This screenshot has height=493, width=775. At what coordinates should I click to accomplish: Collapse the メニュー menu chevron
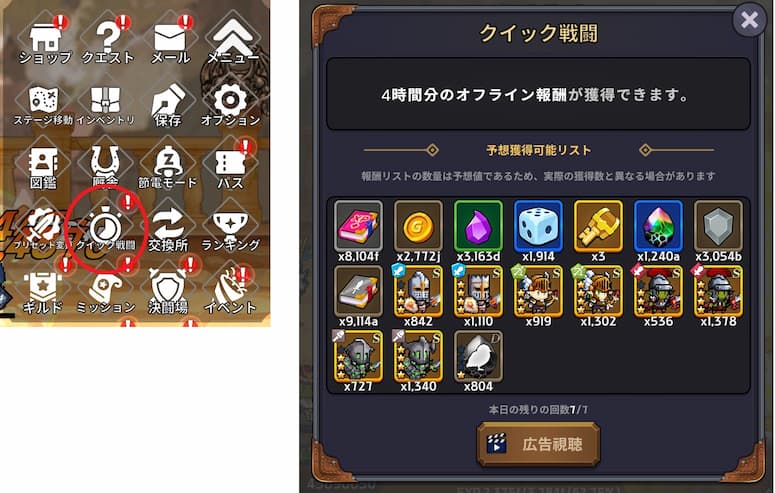(232, 43)
